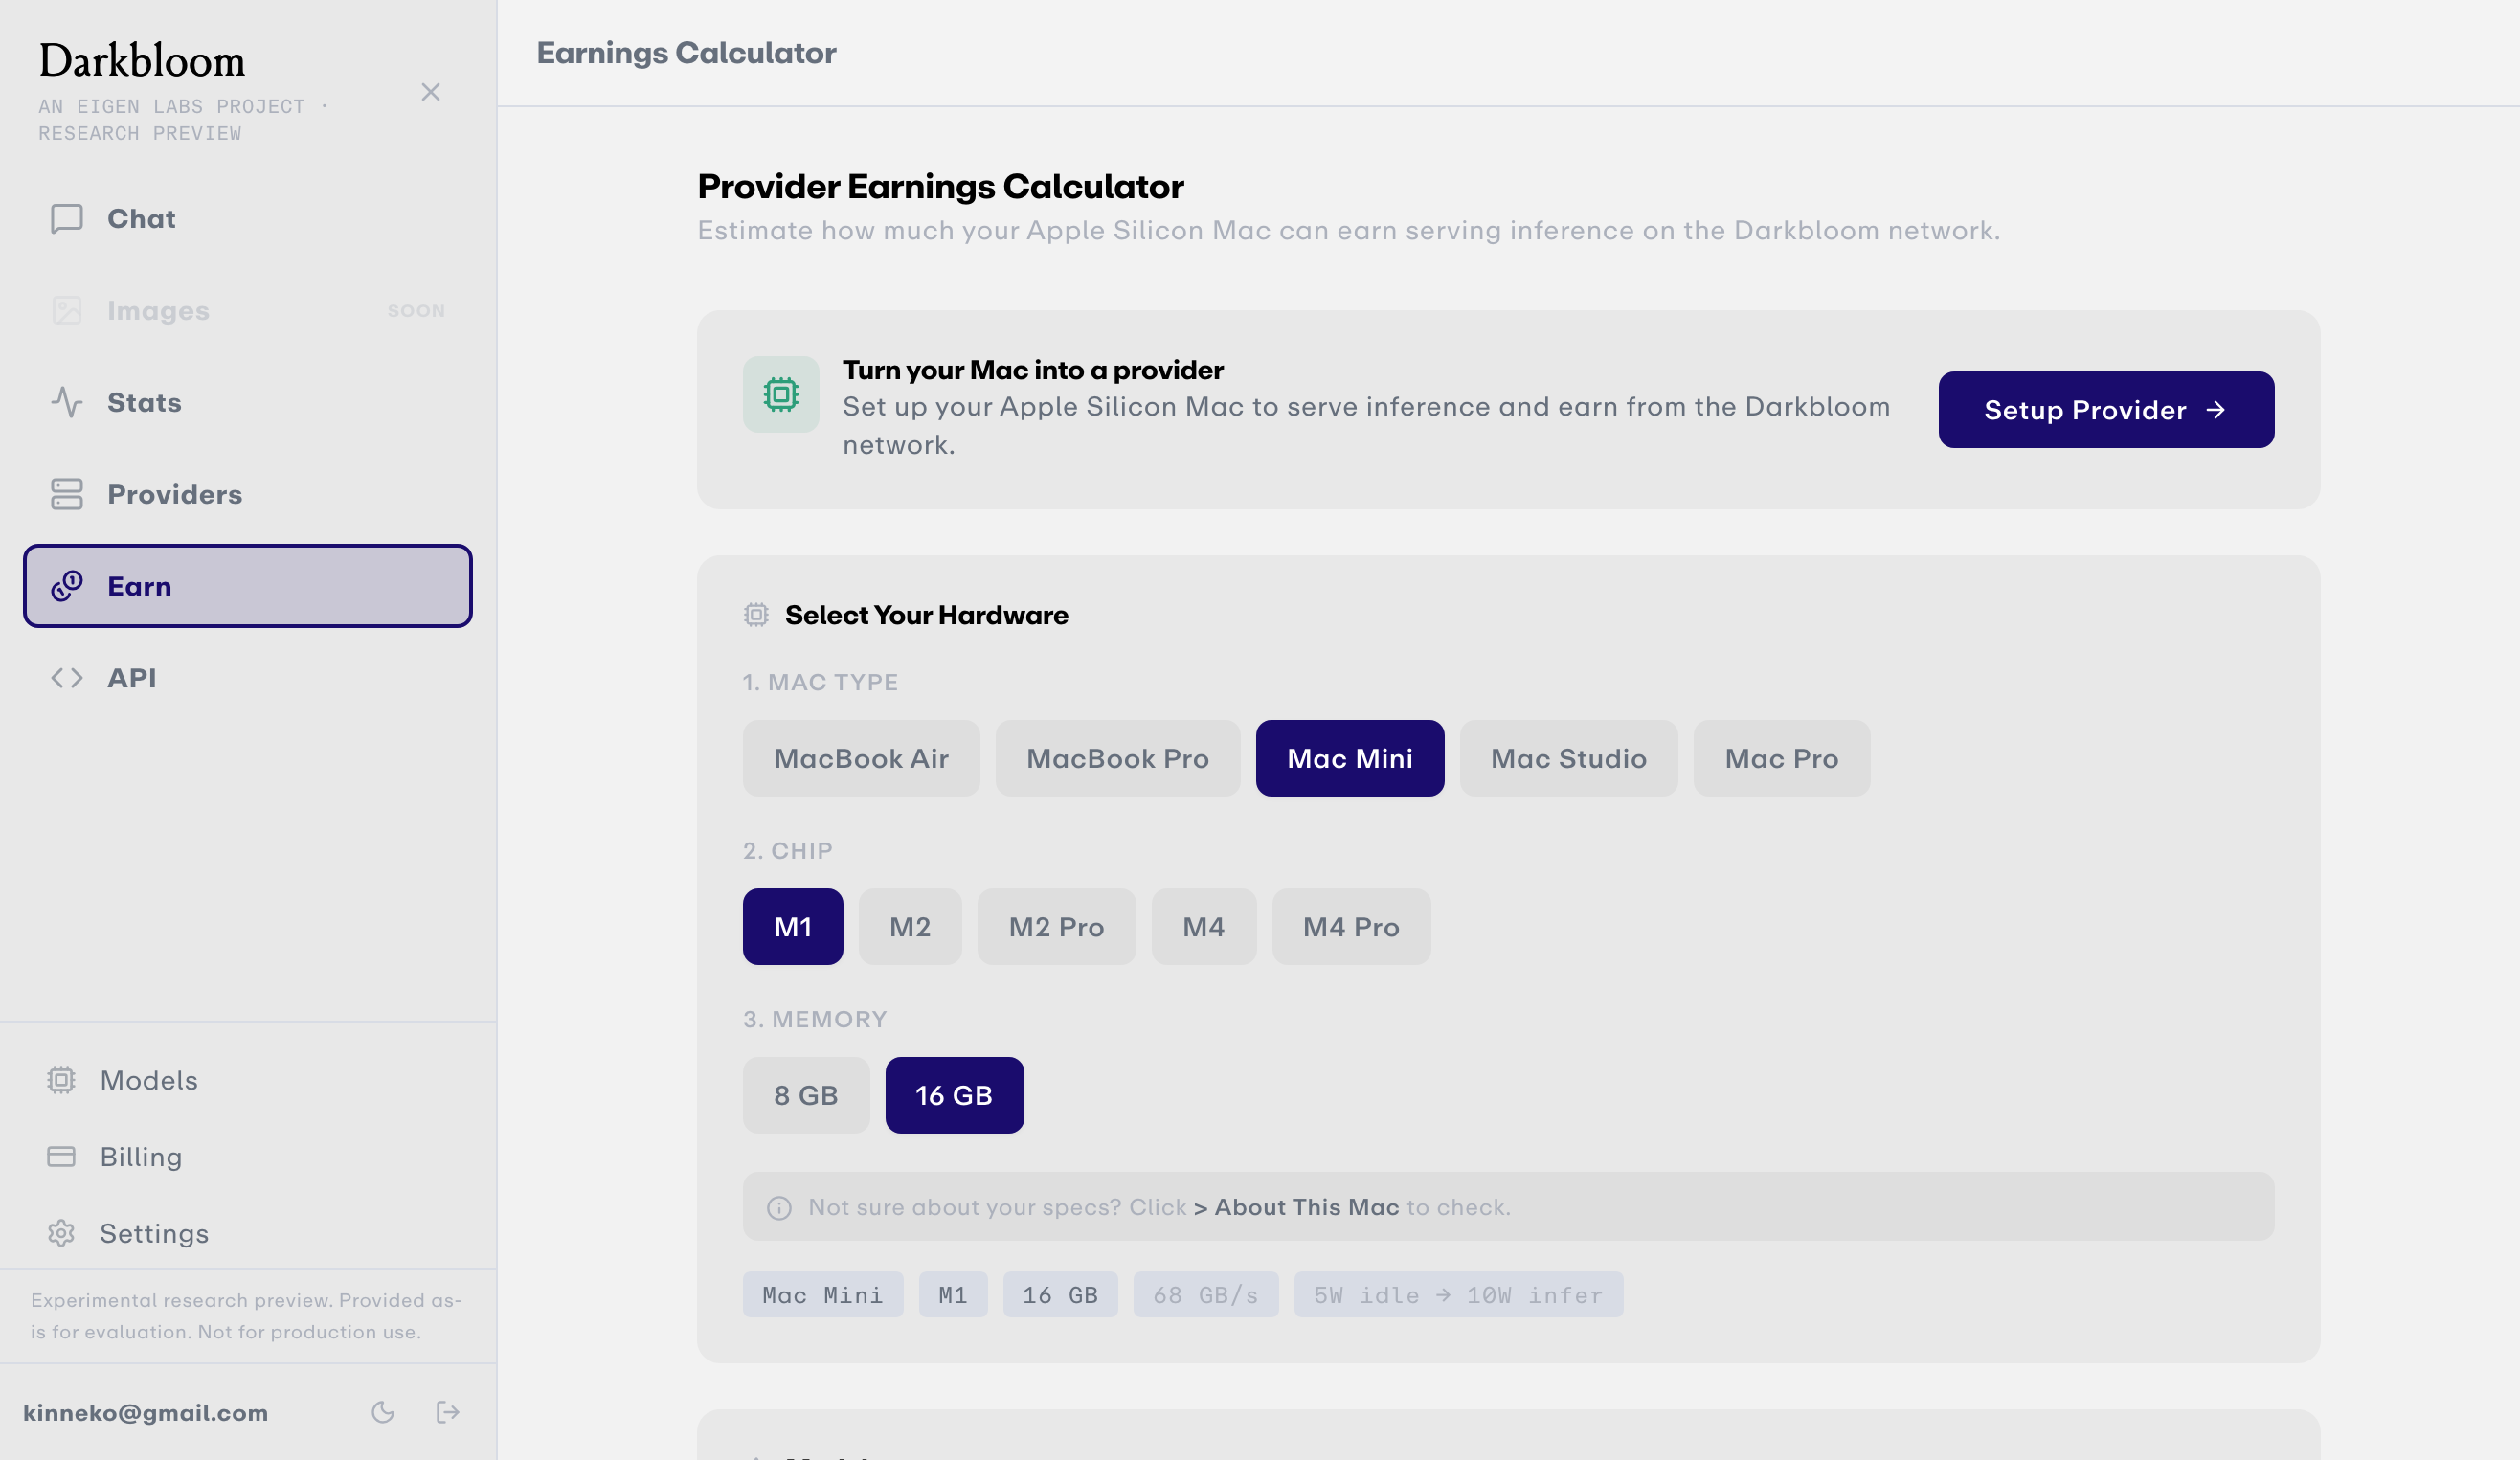2520x1461 pixels.
Task: Click the 'Provider Earnings Calculator' heading
Action: point(940,186)
